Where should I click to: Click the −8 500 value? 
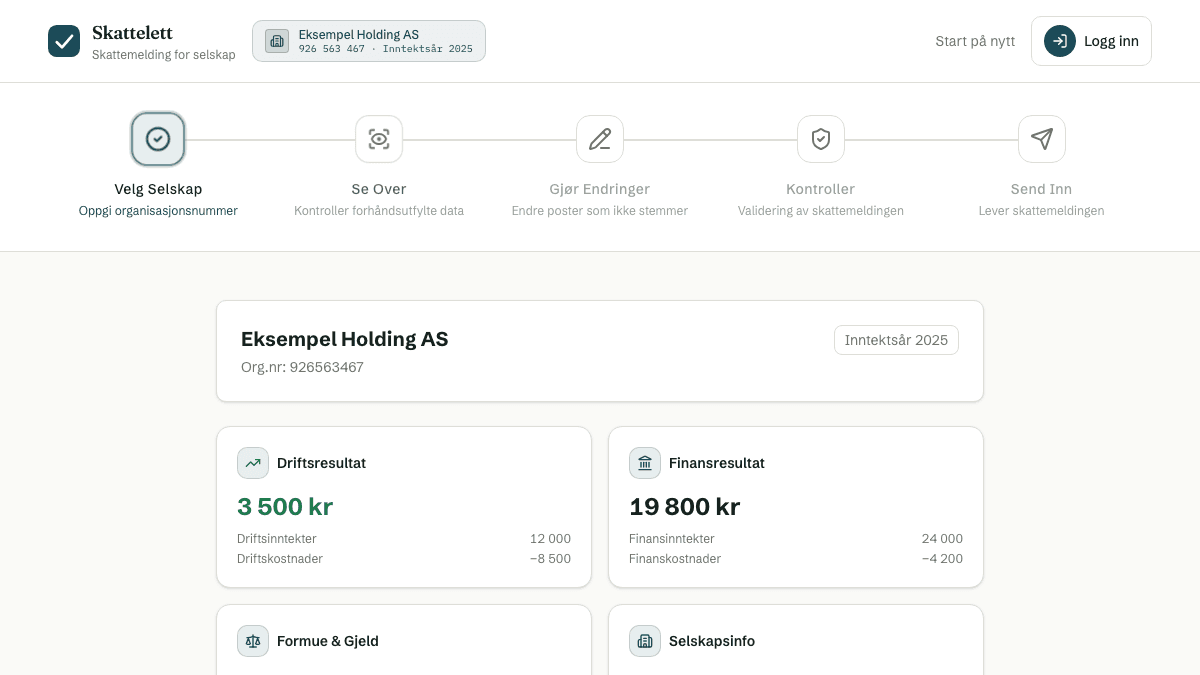tap(550, 559)
